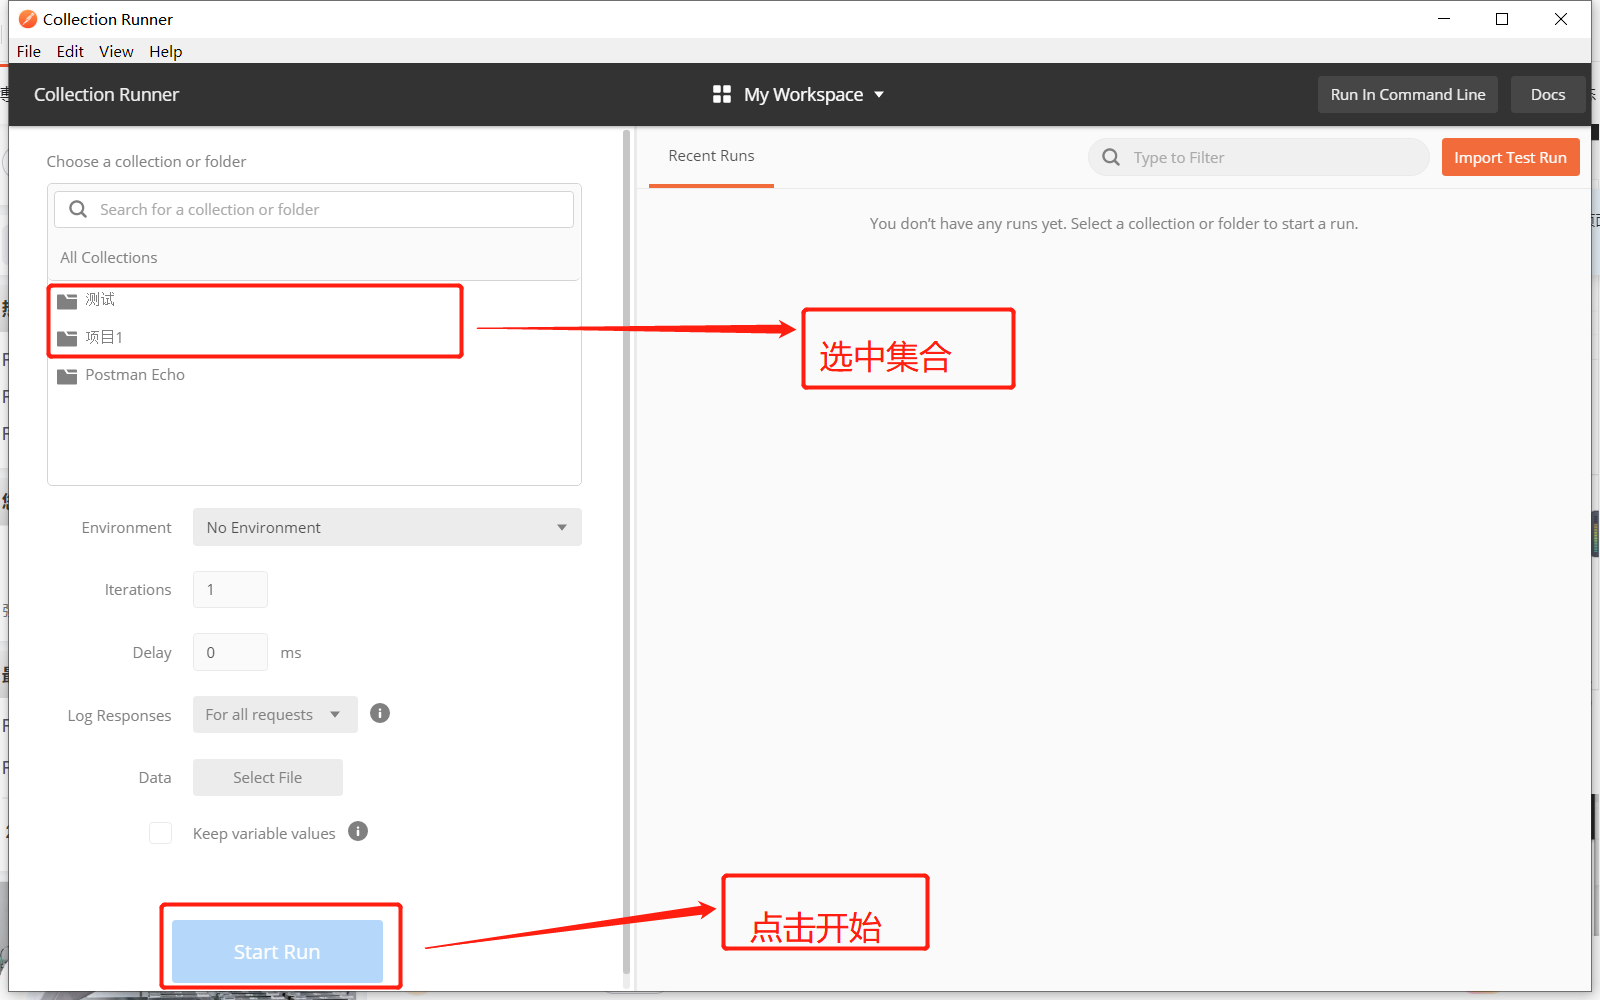Click the 测试 collection folder icon
The width and height of the screenshot is (1600, 1000).
(x=67, y=300)
